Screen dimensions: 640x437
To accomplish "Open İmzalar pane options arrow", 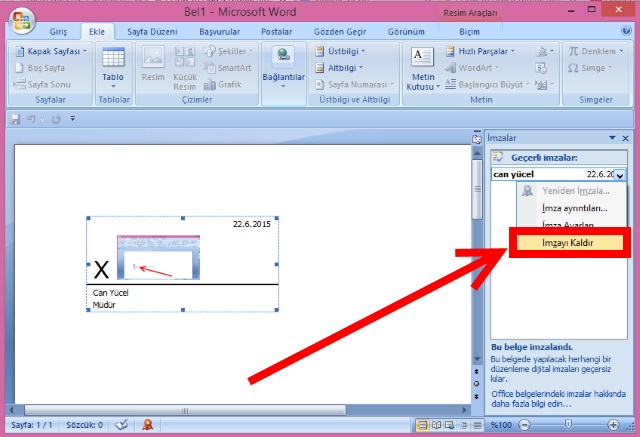I will (x=612, y=138).
